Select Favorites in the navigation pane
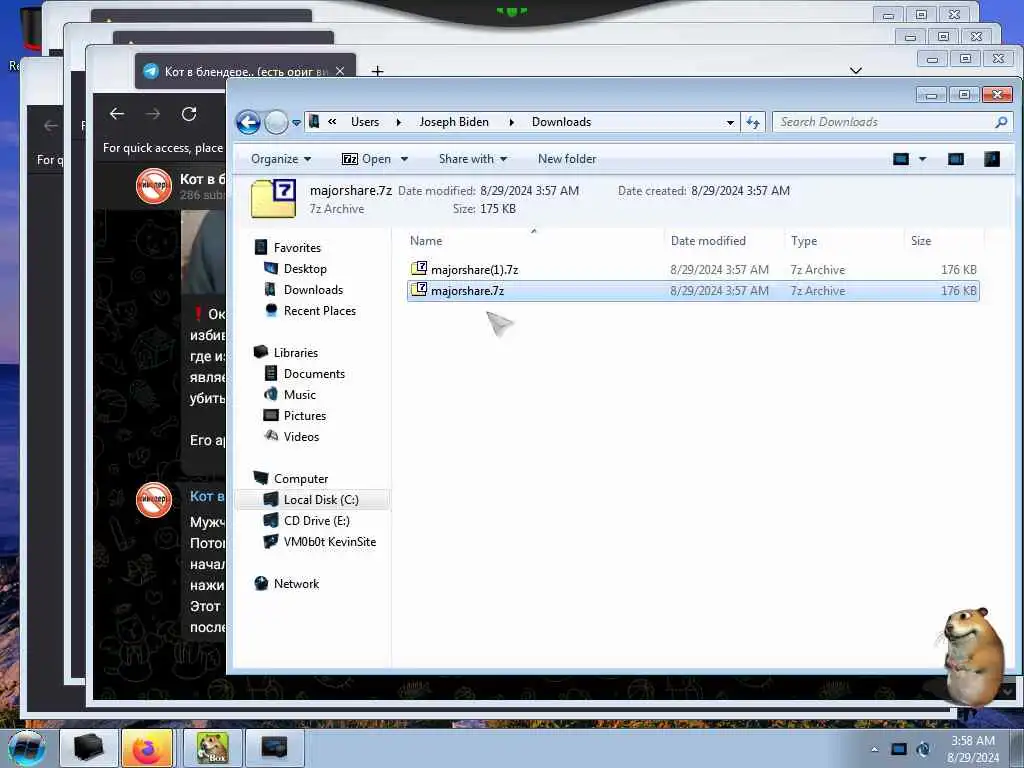 coord(297,248)
